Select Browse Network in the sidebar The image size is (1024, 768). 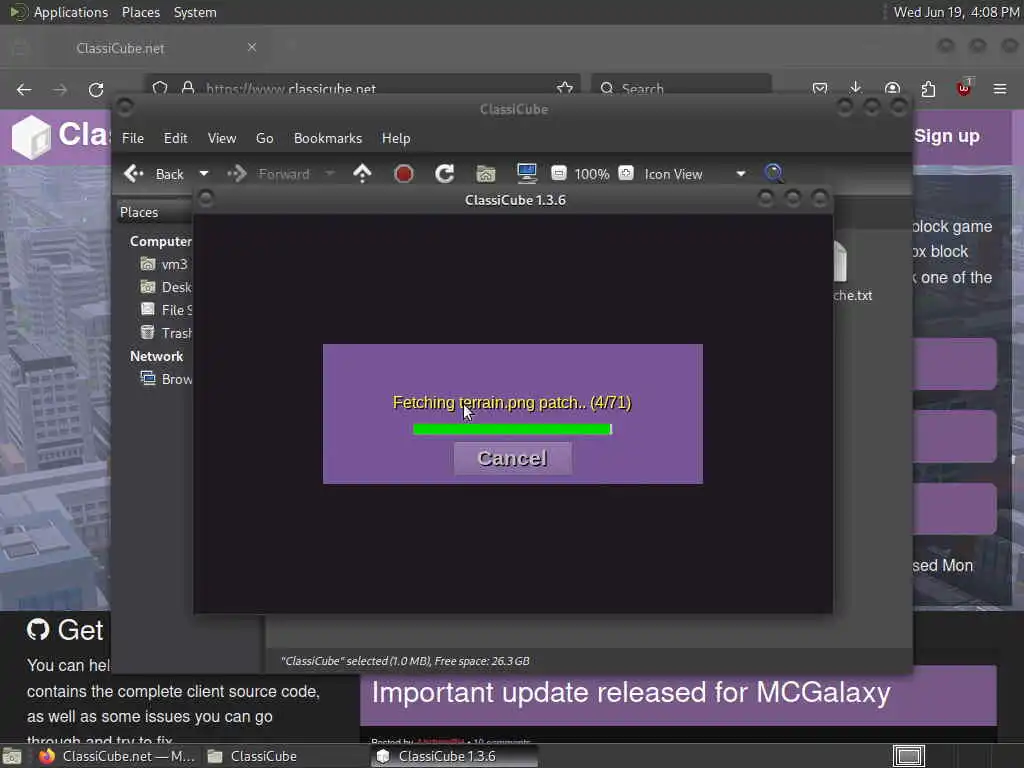[x=166, y=379]
